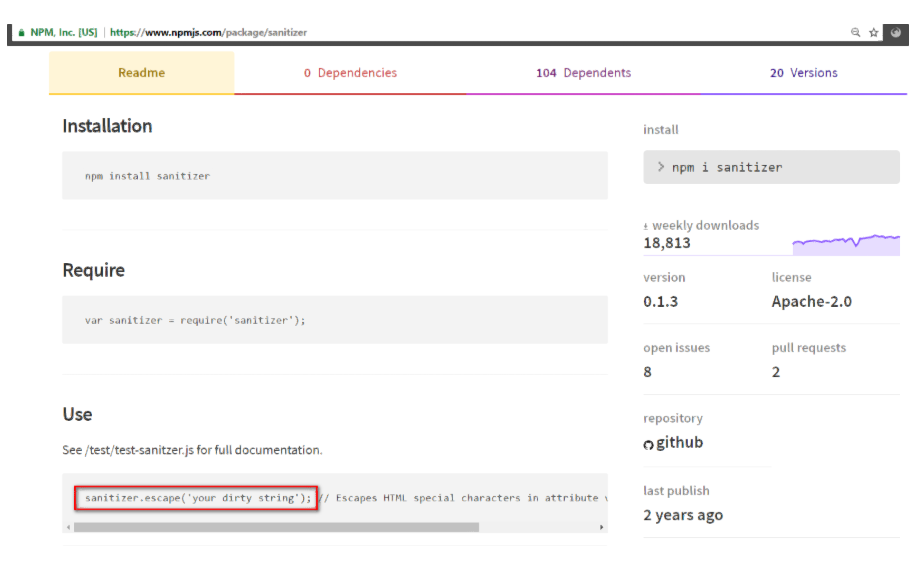Click the Installation heading
Image resolution: width=913 pixels, height=577 pixels.
[107, 126]
